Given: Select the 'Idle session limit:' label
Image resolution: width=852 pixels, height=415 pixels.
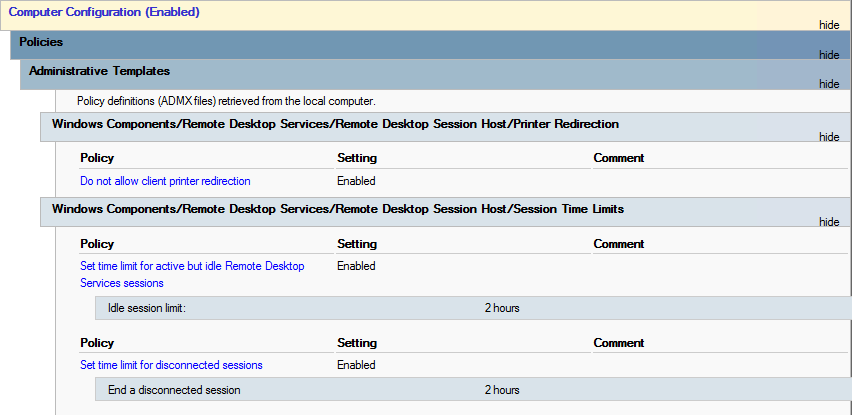Looking at the screenshot, I should click(x=147, y=308).
